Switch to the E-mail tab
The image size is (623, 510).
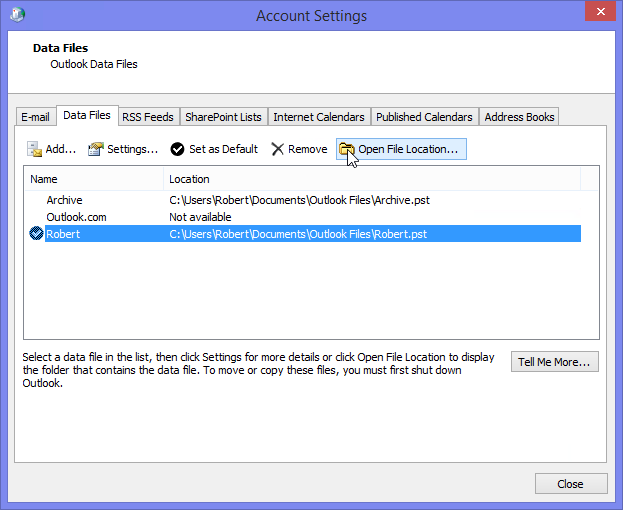pyautogui.click(x=36, y=117)
